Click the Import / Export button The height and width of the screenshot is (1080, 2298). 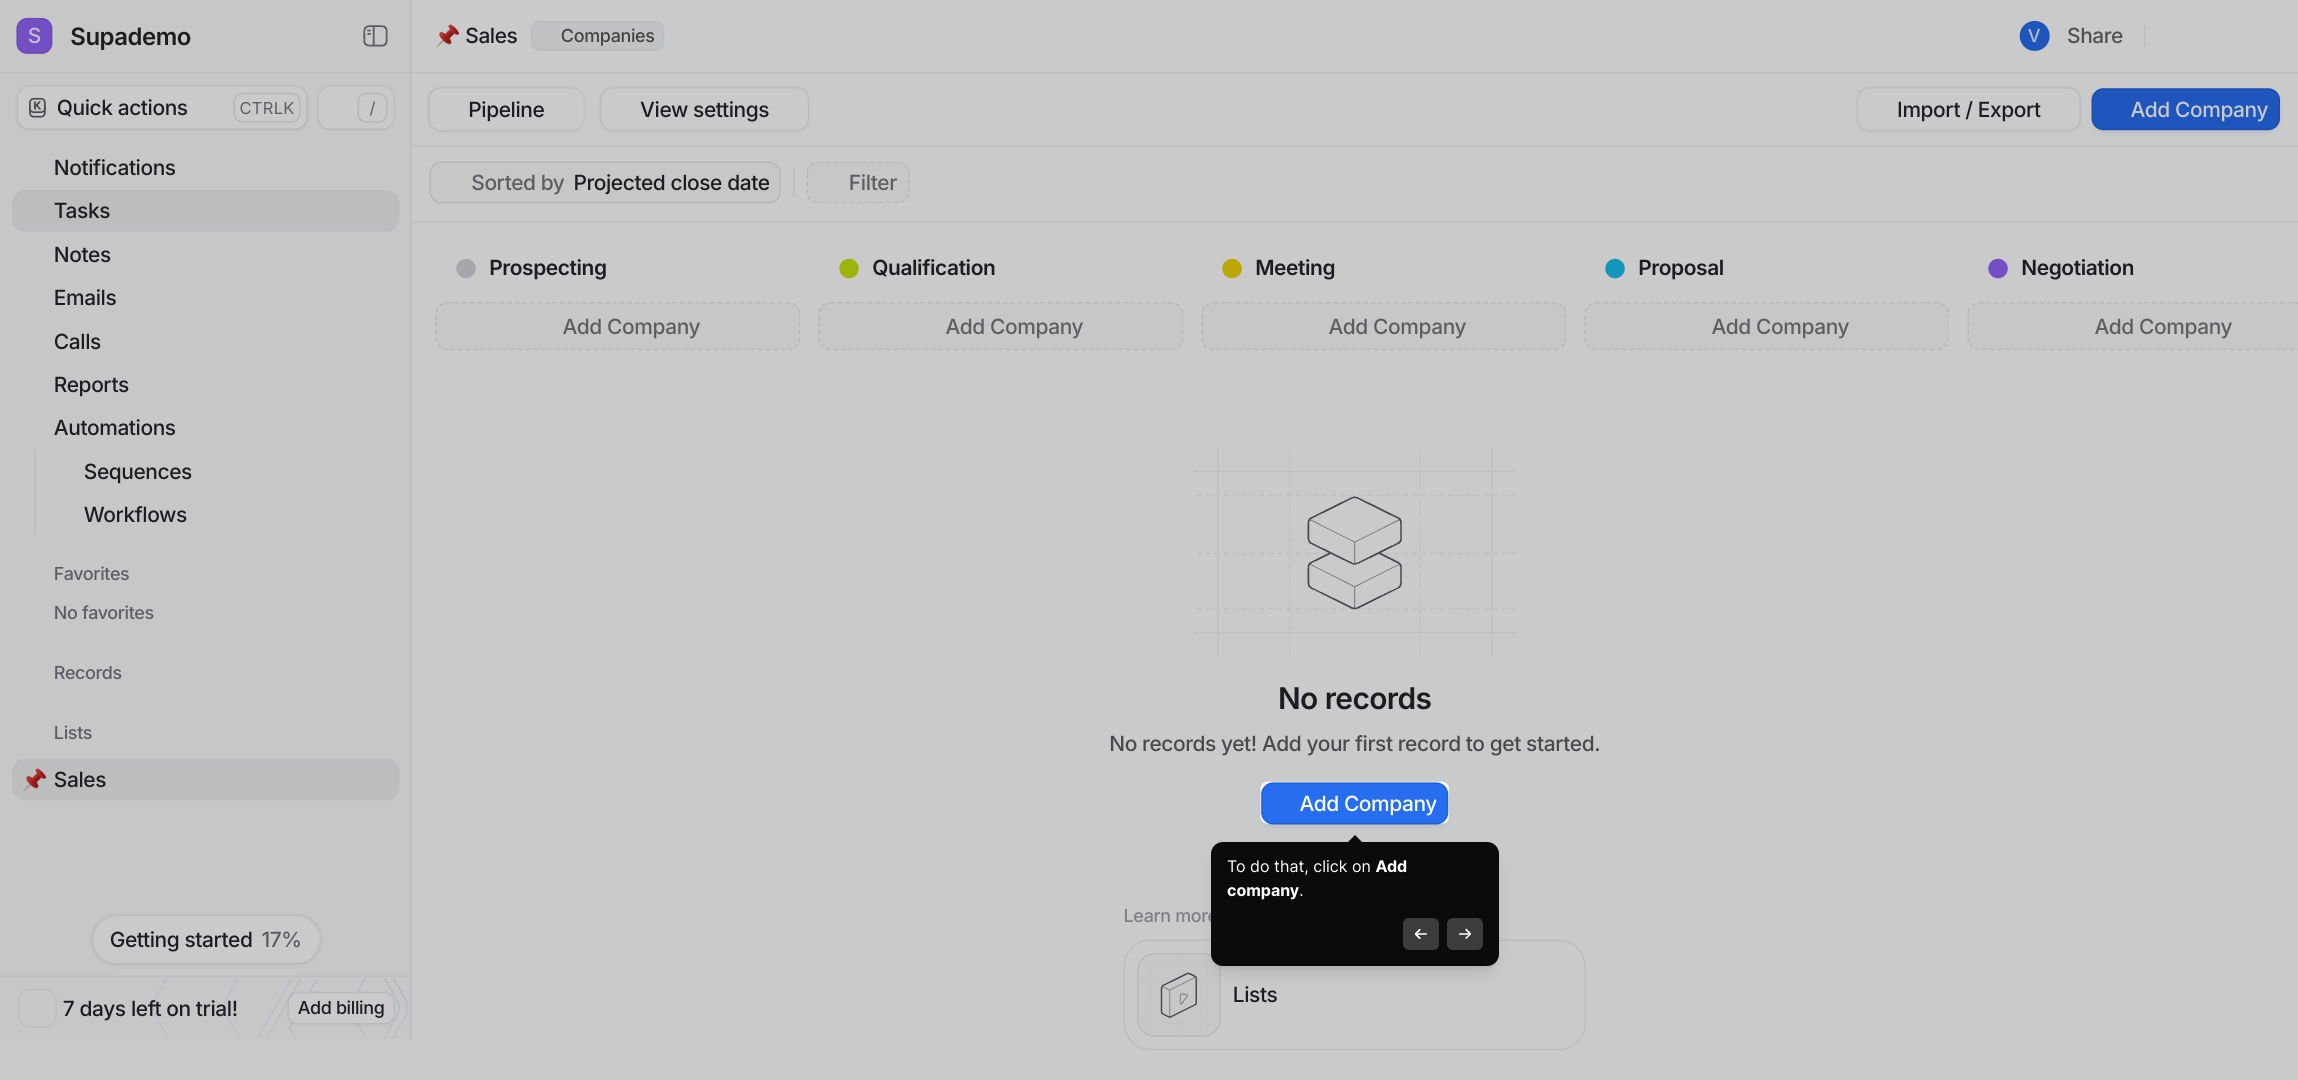coord(1967,109)
